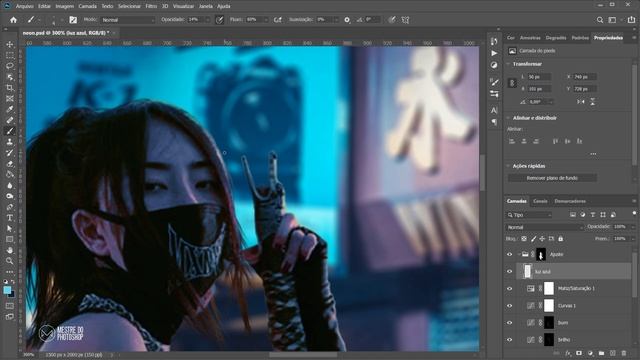Click the Home icon in options bar
This screenshot has width=640, height=360.
coord(13,20)
